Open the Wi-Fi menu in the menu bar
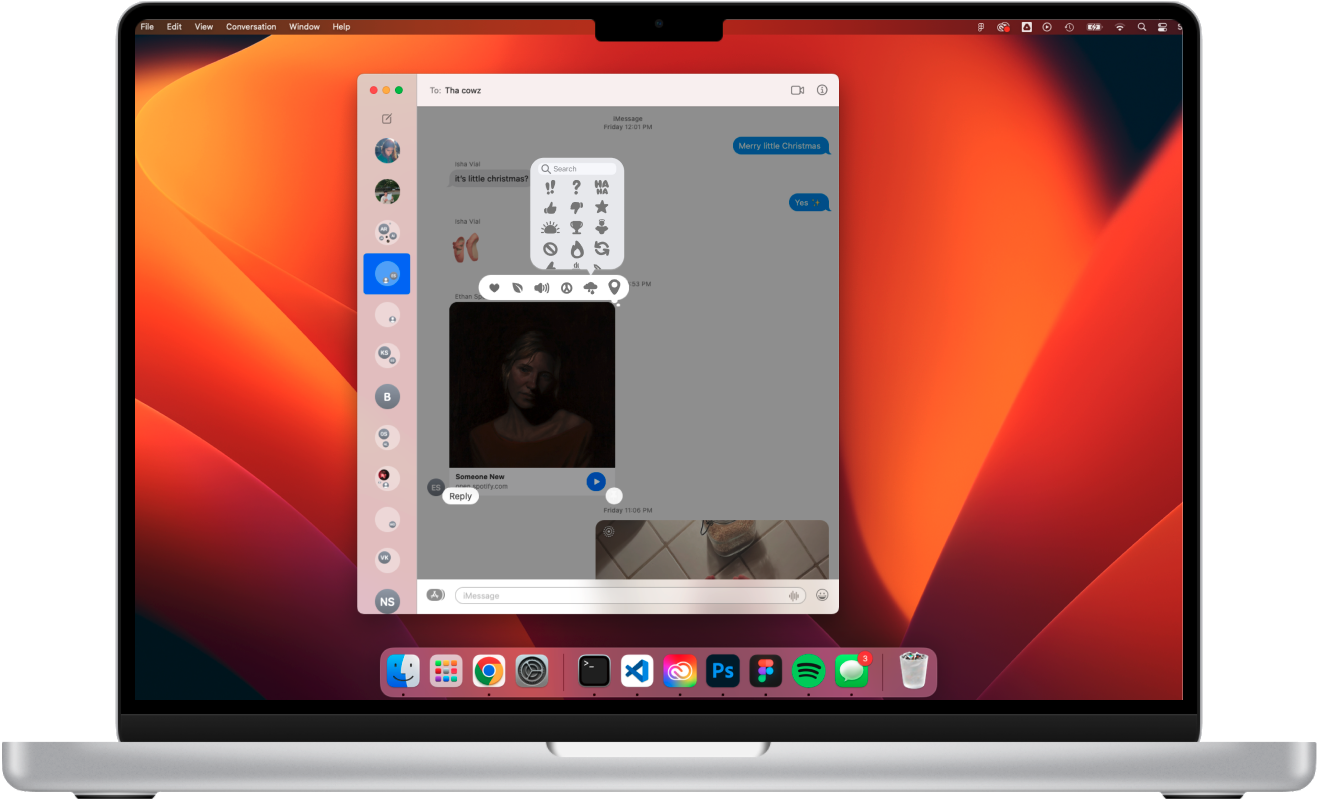 click(x=1119, y=26)
